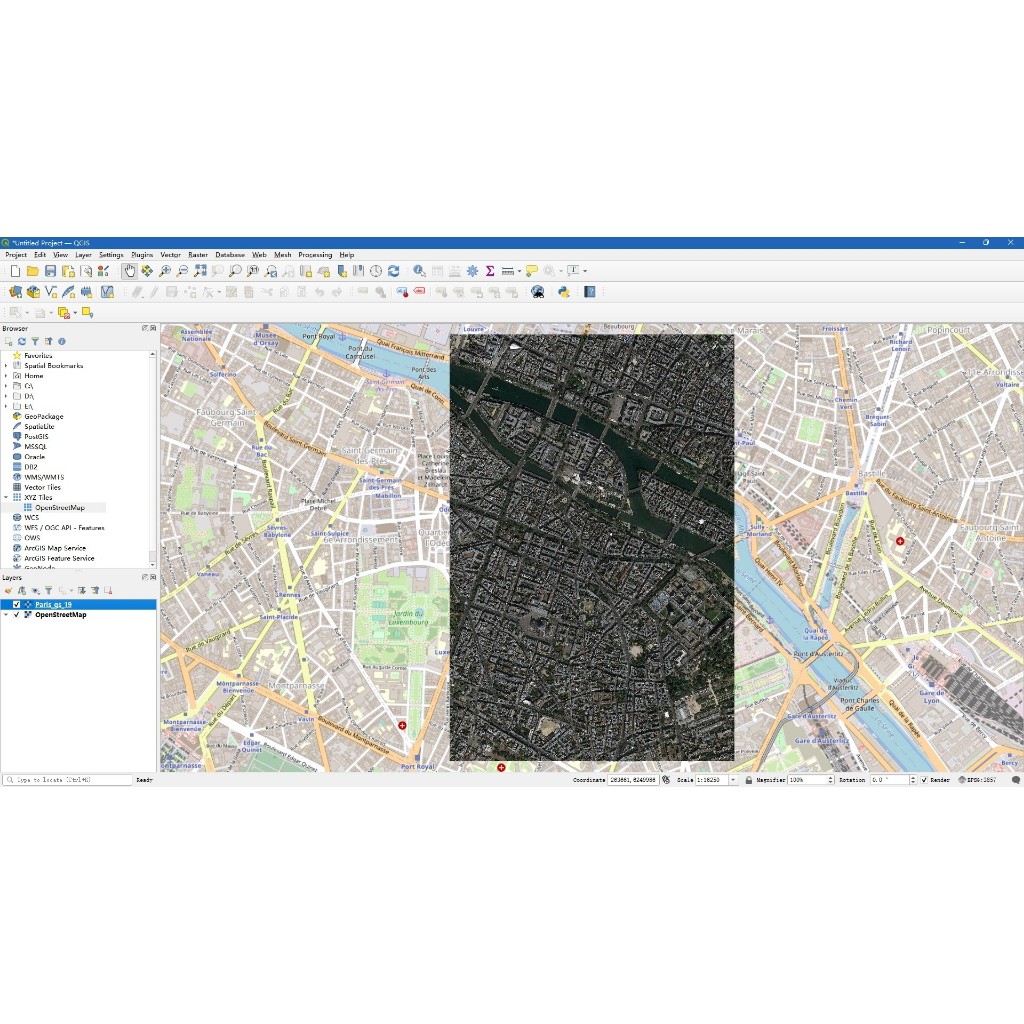Viewport: 1024px width, 1024px height.
Task: Open the Vector menu
Action: pyautogui.click(x=170, y=255)
